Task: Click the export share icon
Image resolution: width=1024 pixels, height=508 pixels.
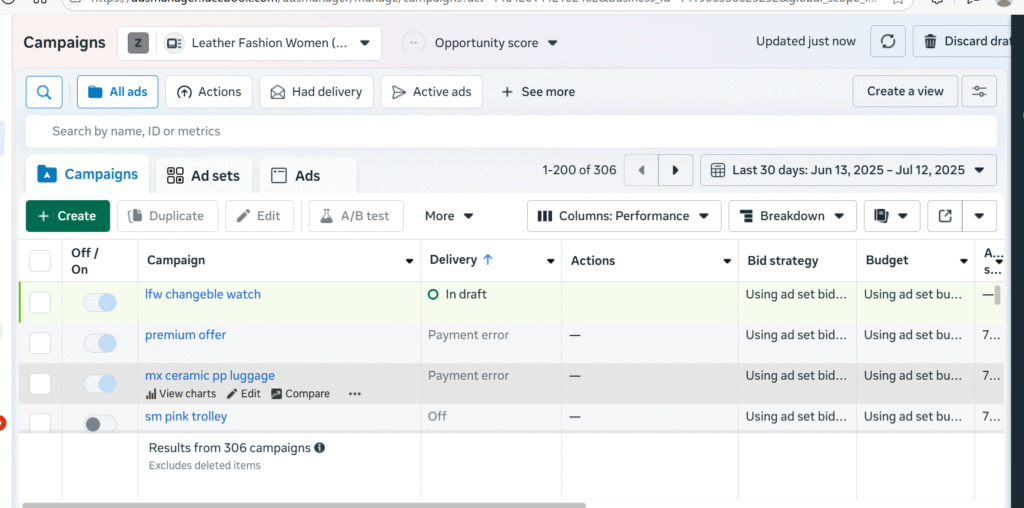Action: [x=944, y=216]
